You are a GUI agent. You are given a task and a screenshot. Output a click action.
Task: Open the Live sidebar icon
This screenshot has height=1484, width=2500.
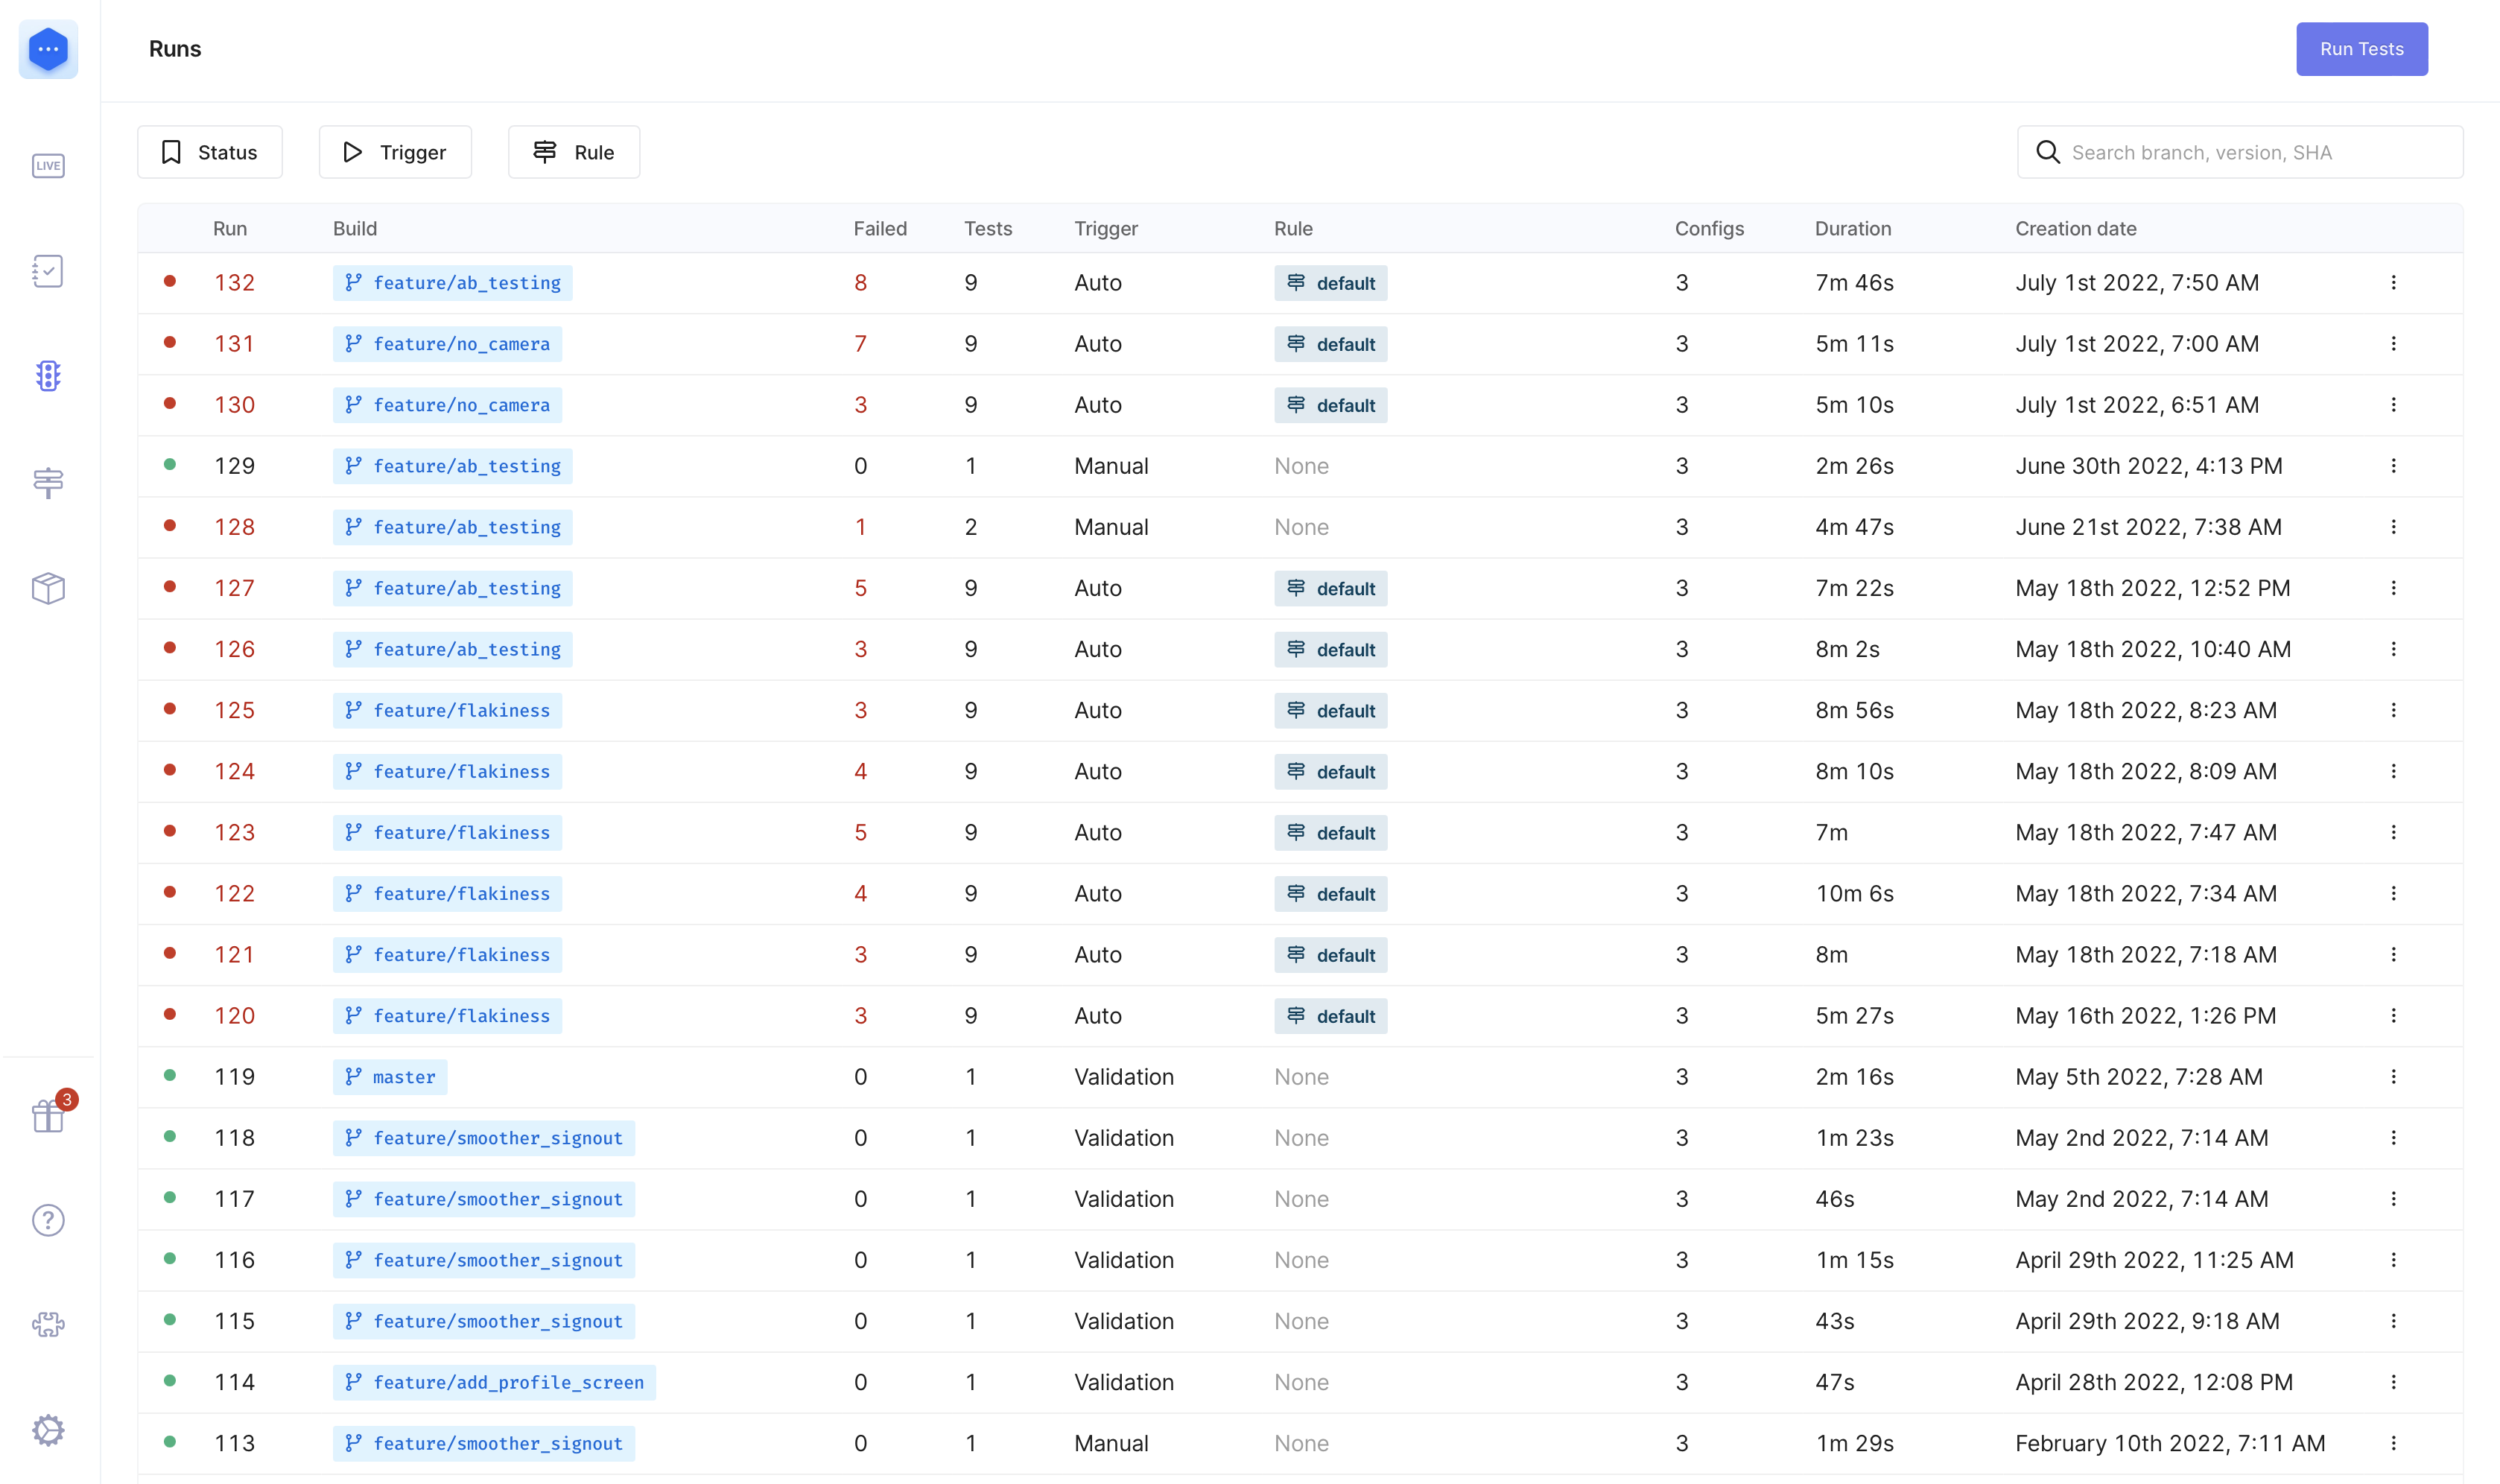click(x=48, y=166)
